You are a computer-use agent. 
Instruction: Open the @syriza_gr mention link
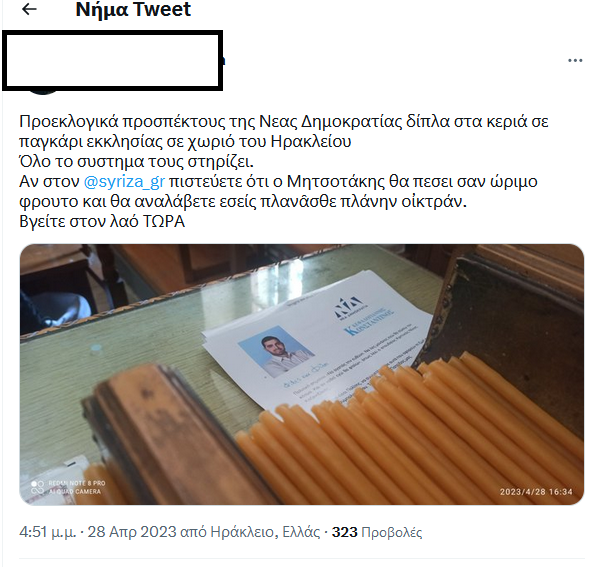click(x=124, y=182)
